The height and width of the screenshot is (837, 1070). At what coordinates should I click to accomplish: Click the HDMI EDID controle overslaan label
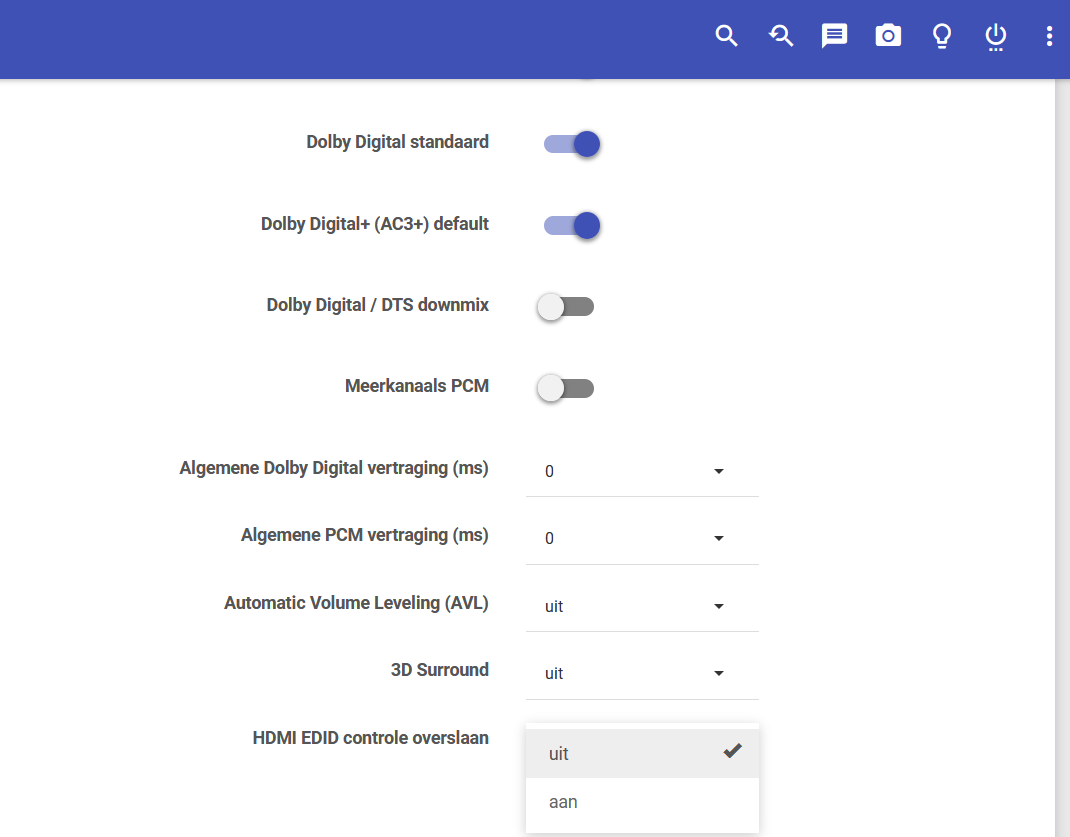371,738
